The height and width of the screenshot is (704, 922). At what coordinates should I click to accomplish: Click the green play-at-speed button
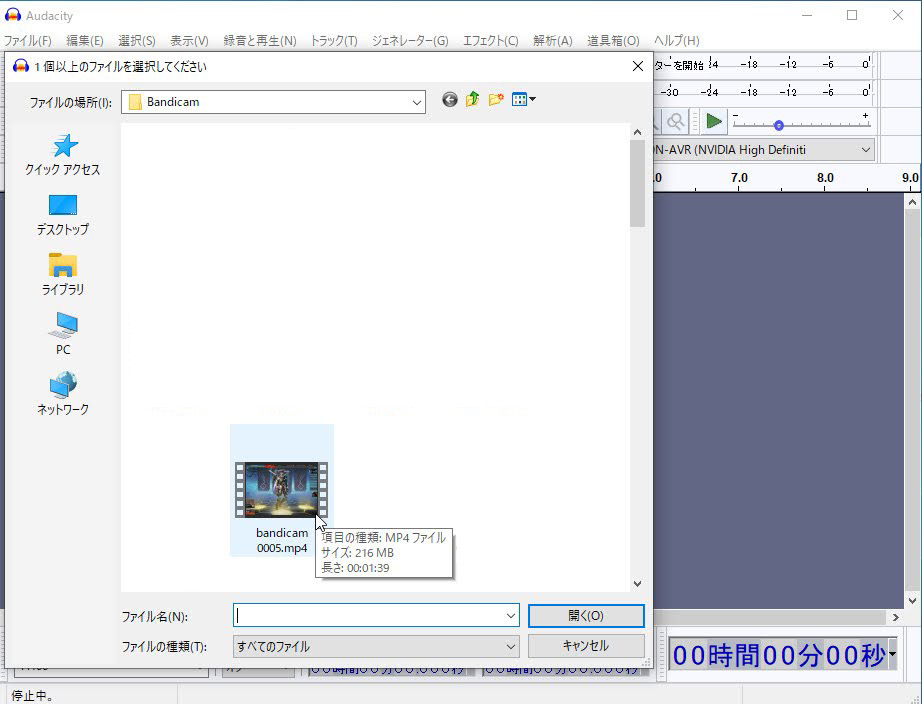pyautogui.click(x=713, y=121)
